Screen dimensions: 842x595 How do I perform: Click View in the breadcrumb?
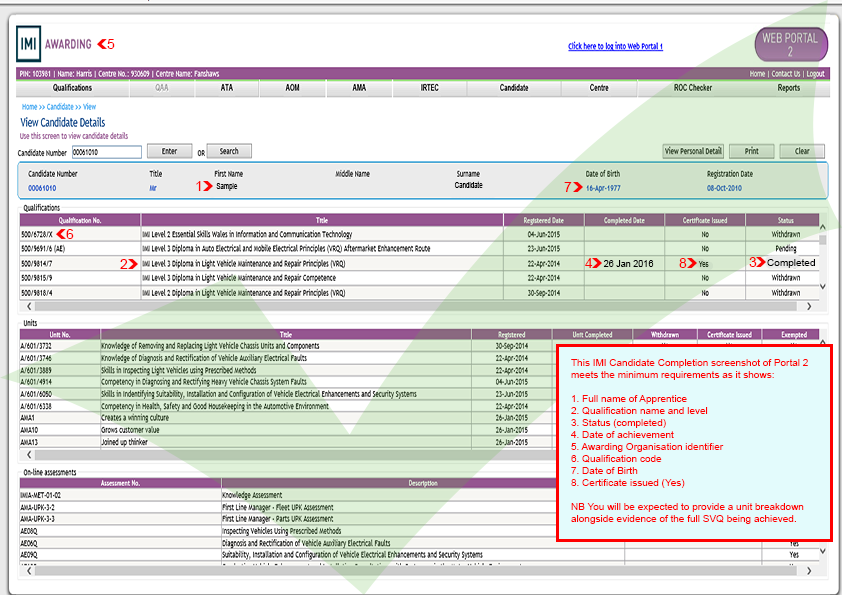[x=90, y=107]
